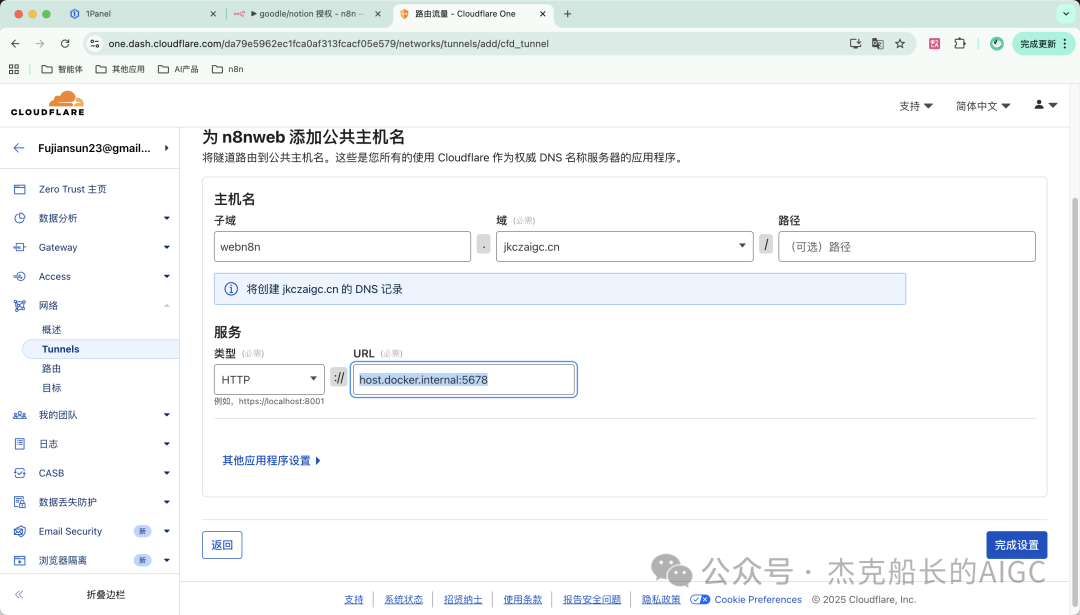
Task: Open the page translate icon in the address bar
Action: (878, 43)
